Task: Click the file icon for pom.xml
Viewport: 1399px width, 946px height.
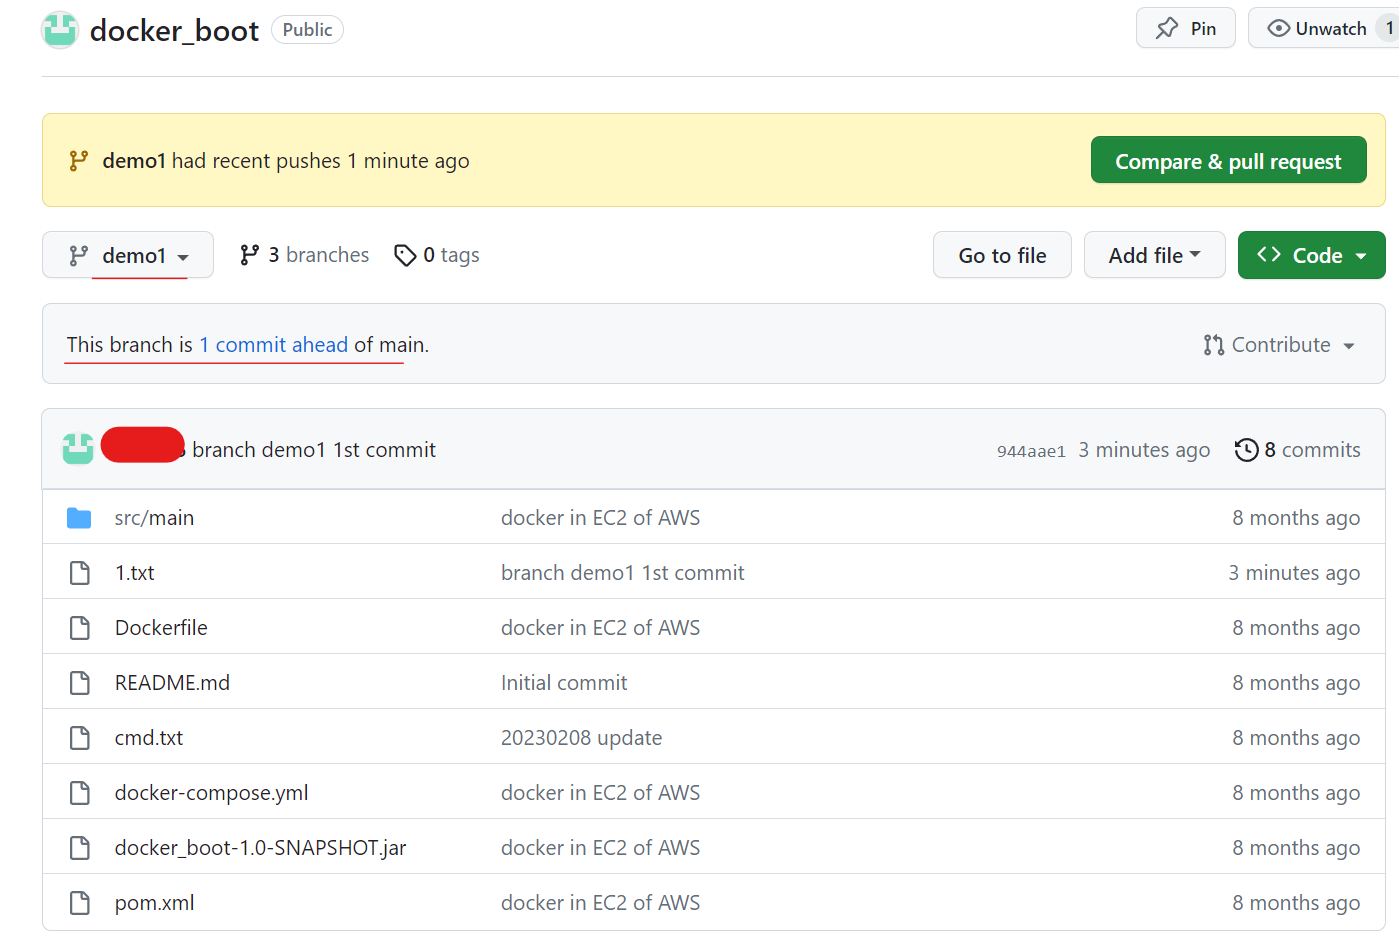Action: pos(80,903)
